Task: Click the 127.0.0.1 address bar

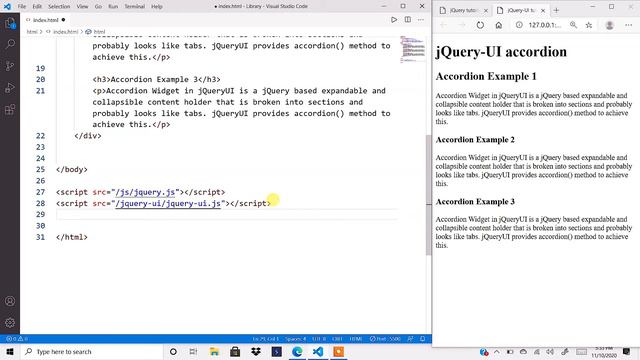Action: pyautogui.click(x=545, y=25)
